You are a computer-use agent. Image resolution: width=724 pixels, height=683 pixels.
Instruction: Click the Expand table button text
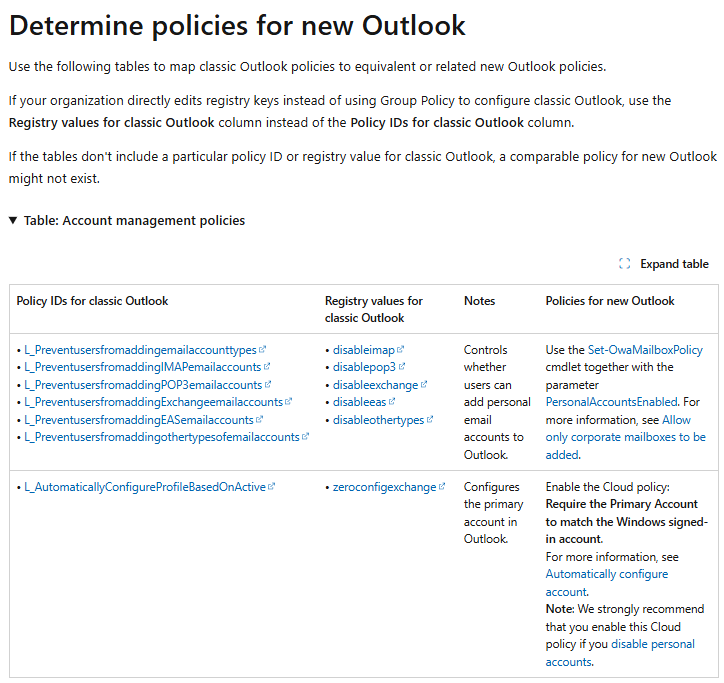coord(674,264)
